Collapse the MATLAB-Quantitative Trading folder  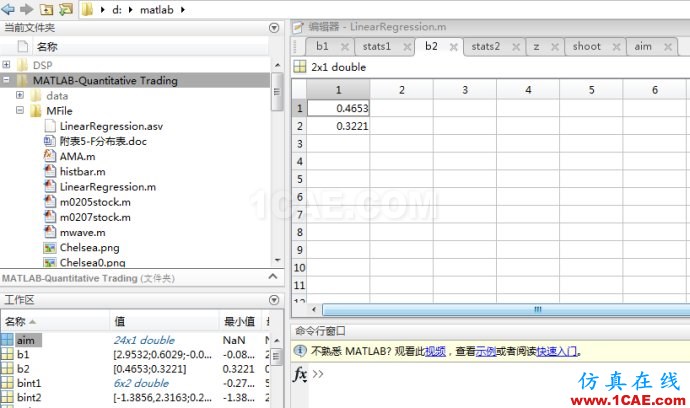click(6, 80)
